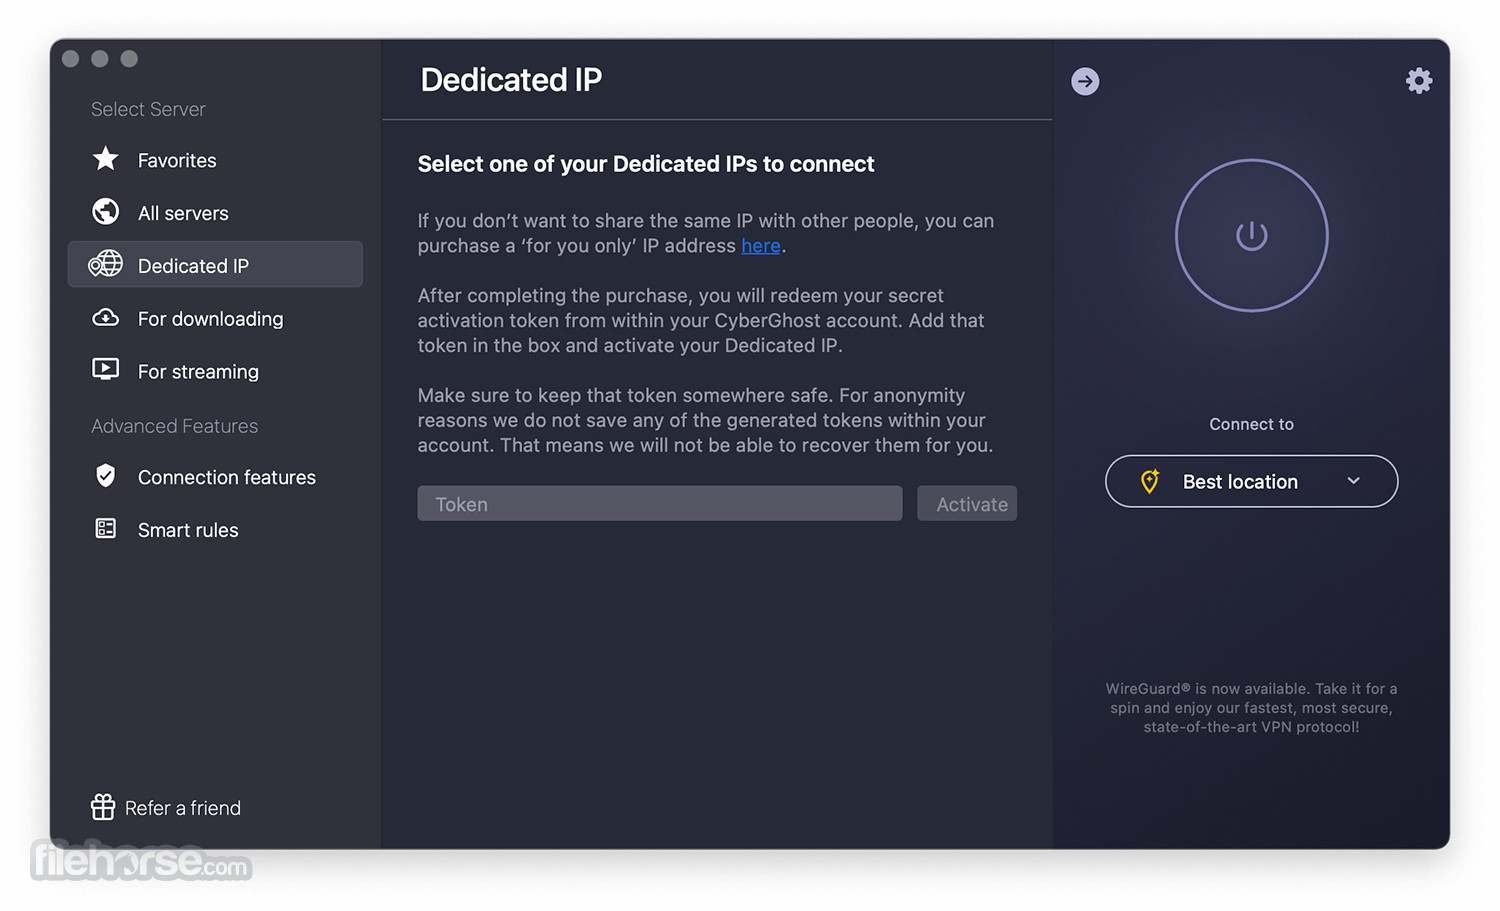Click the Connection features shield icon
The height and width of the screenshot is (911, 1500).
click(105, 476)
